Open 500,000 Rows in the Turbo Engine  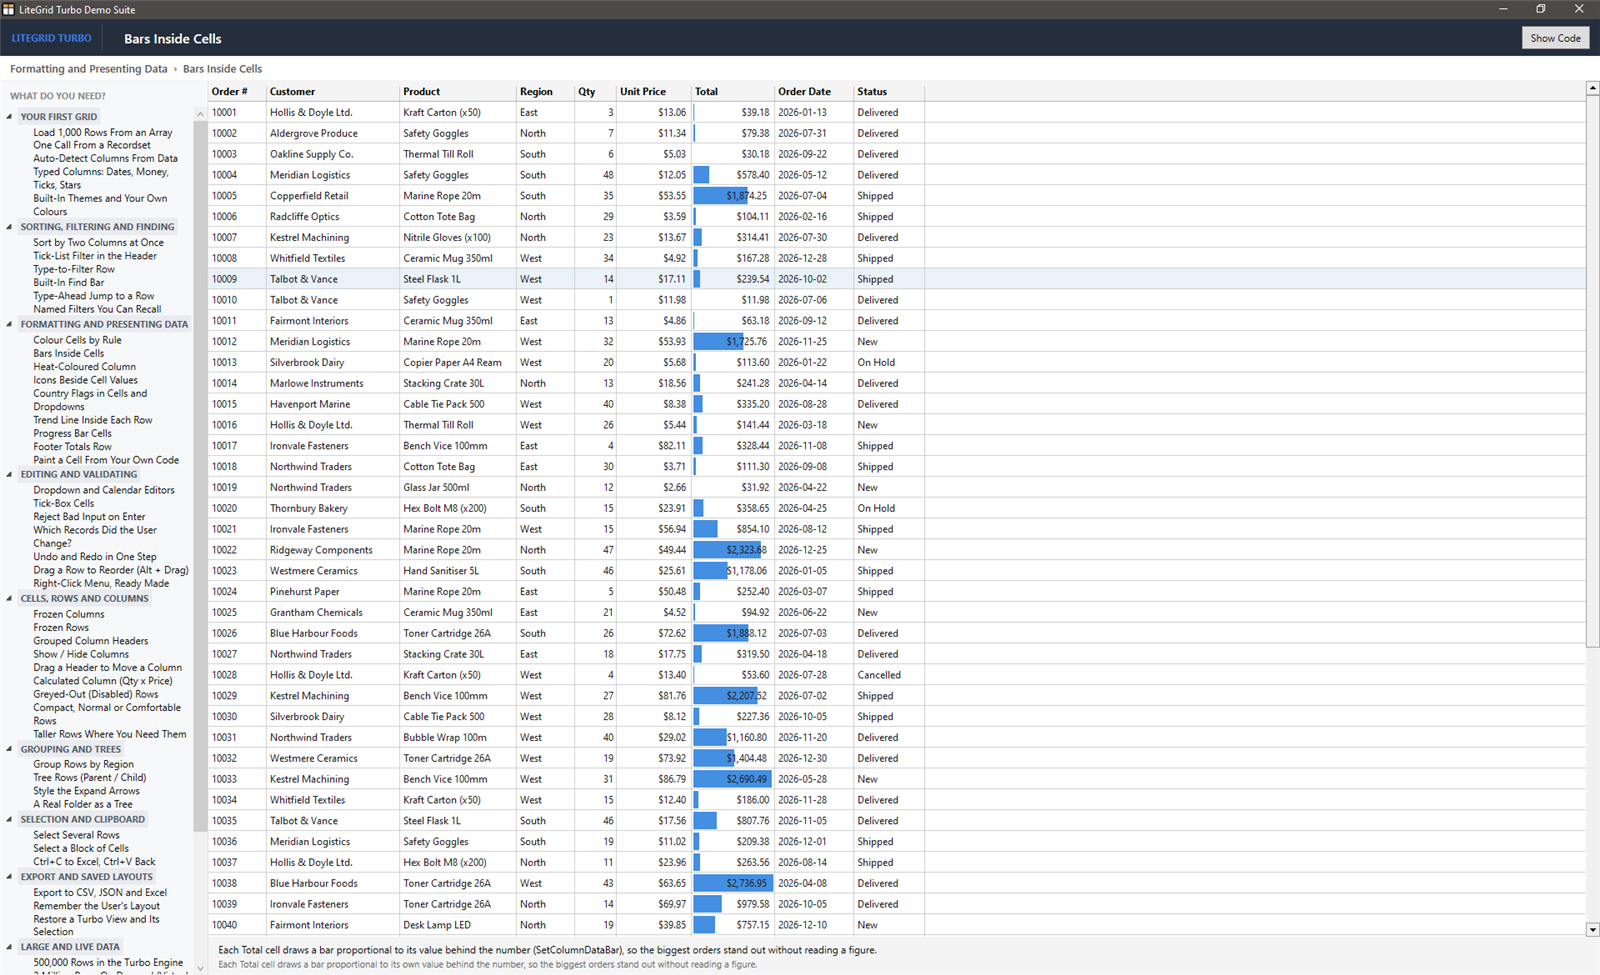coord(108,963)
